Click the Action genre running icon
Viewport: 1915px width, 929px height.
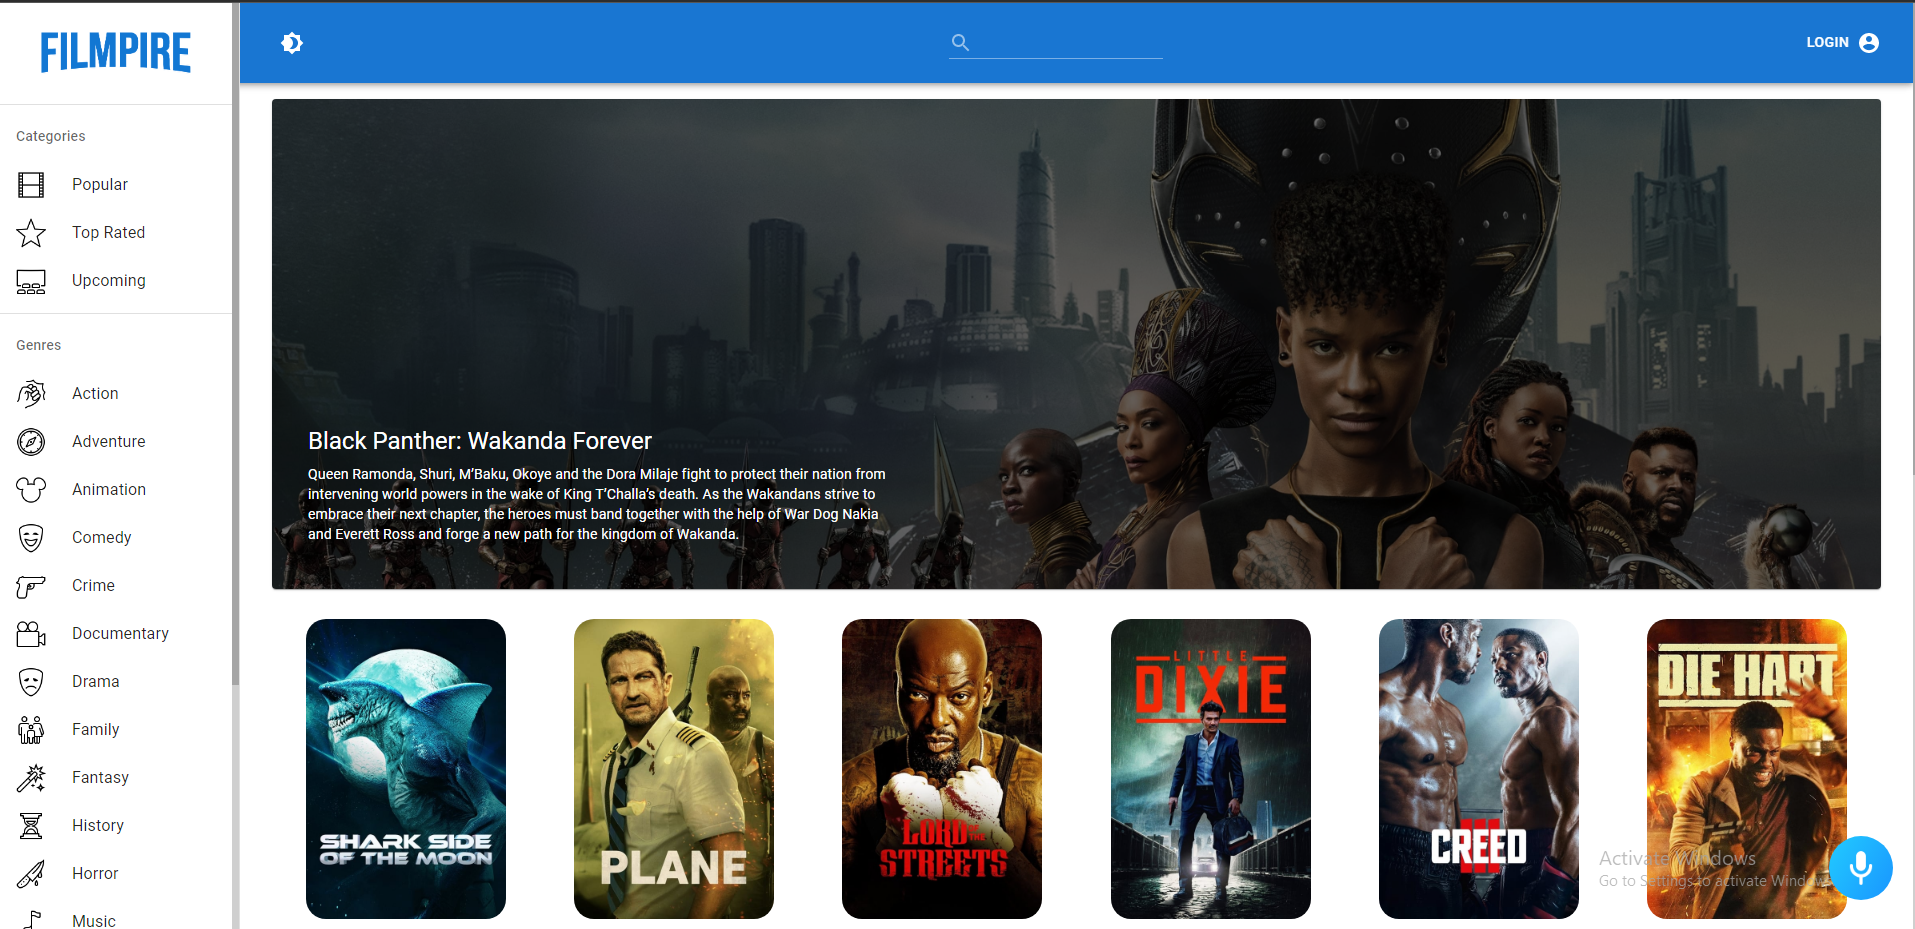[x=31, y=393]
